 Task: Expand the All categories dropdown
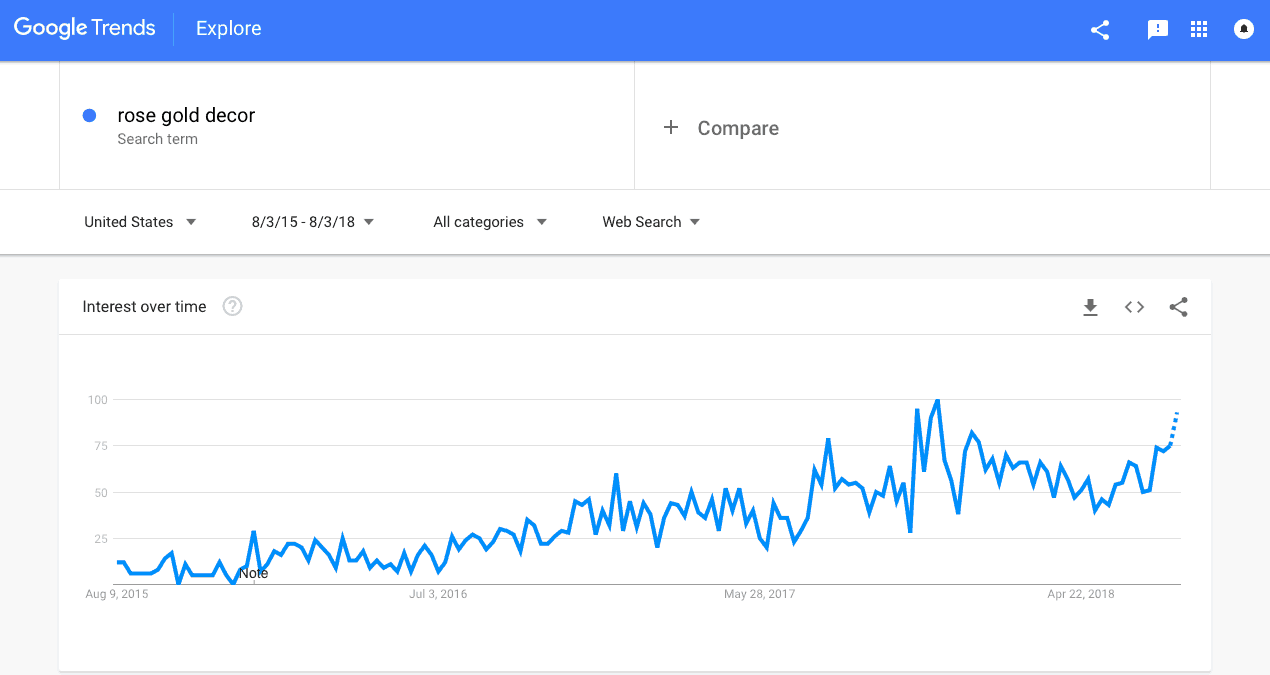[x=488, y=221]
